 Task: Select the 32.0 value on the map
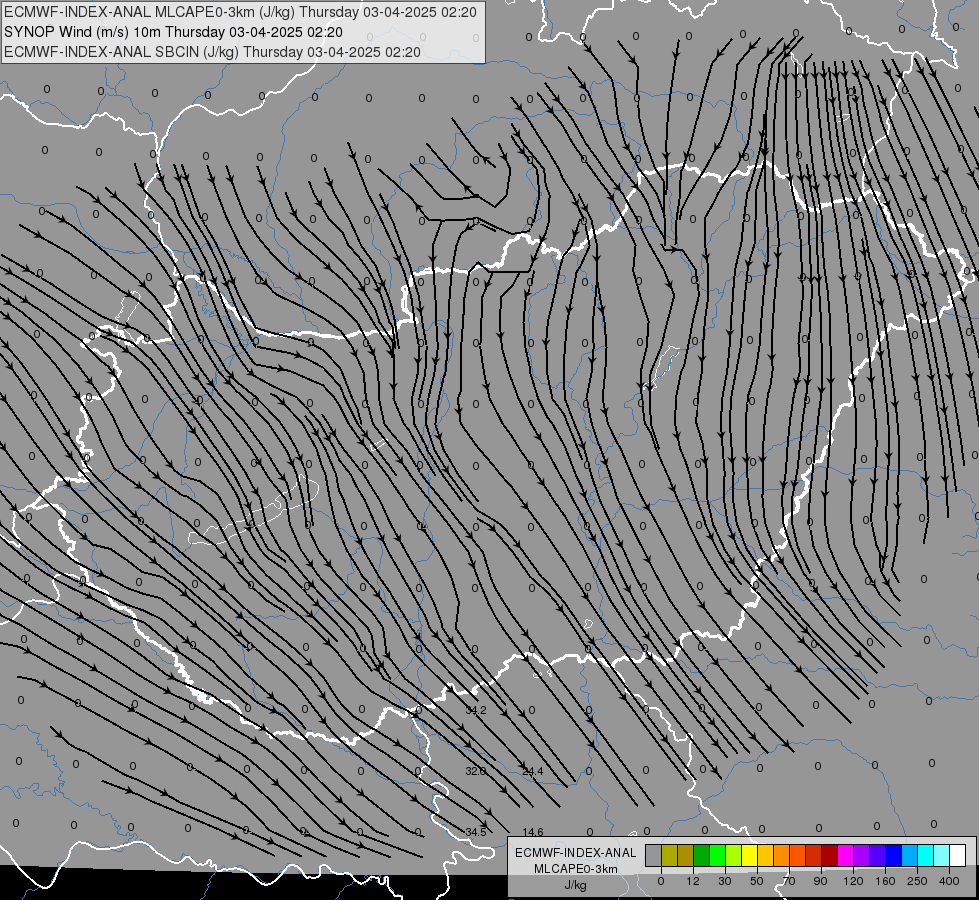tap(476, 771)
